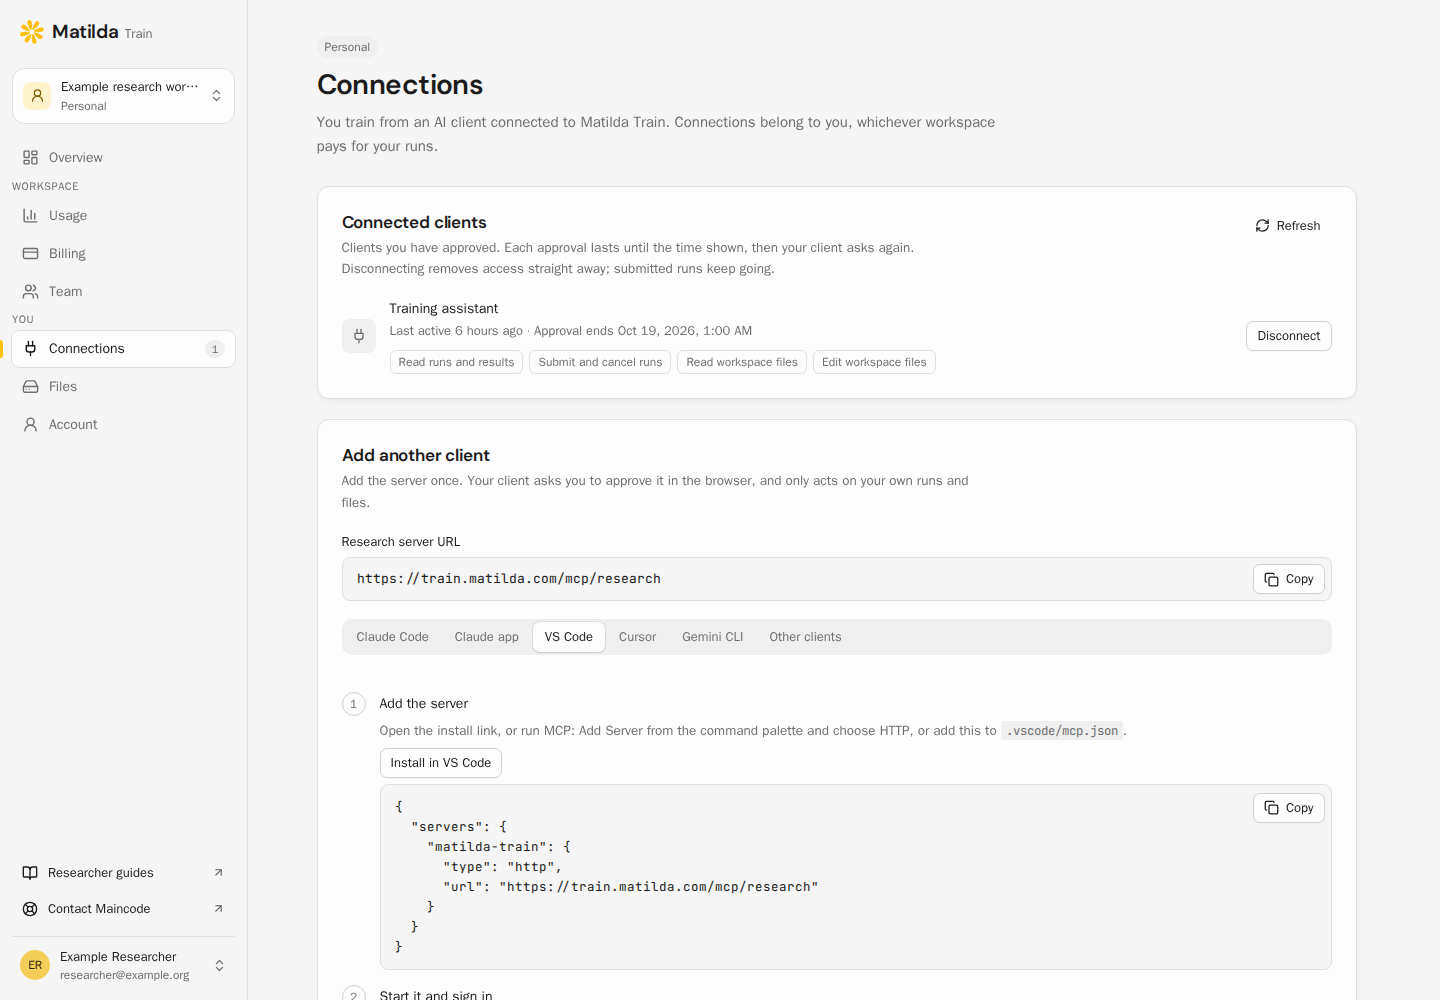Go to the Billing page
Screen dimensions: 1440x1000
click(124, 253)
